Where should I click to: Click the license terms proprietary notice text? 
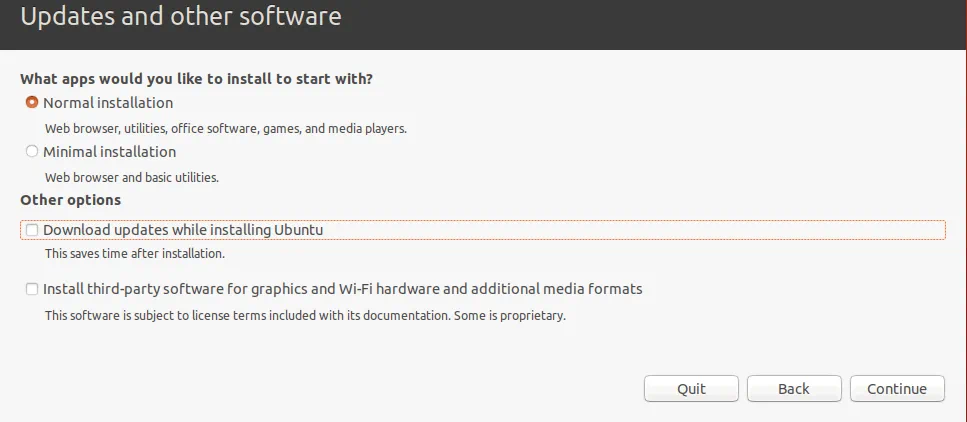coord(305,316)
